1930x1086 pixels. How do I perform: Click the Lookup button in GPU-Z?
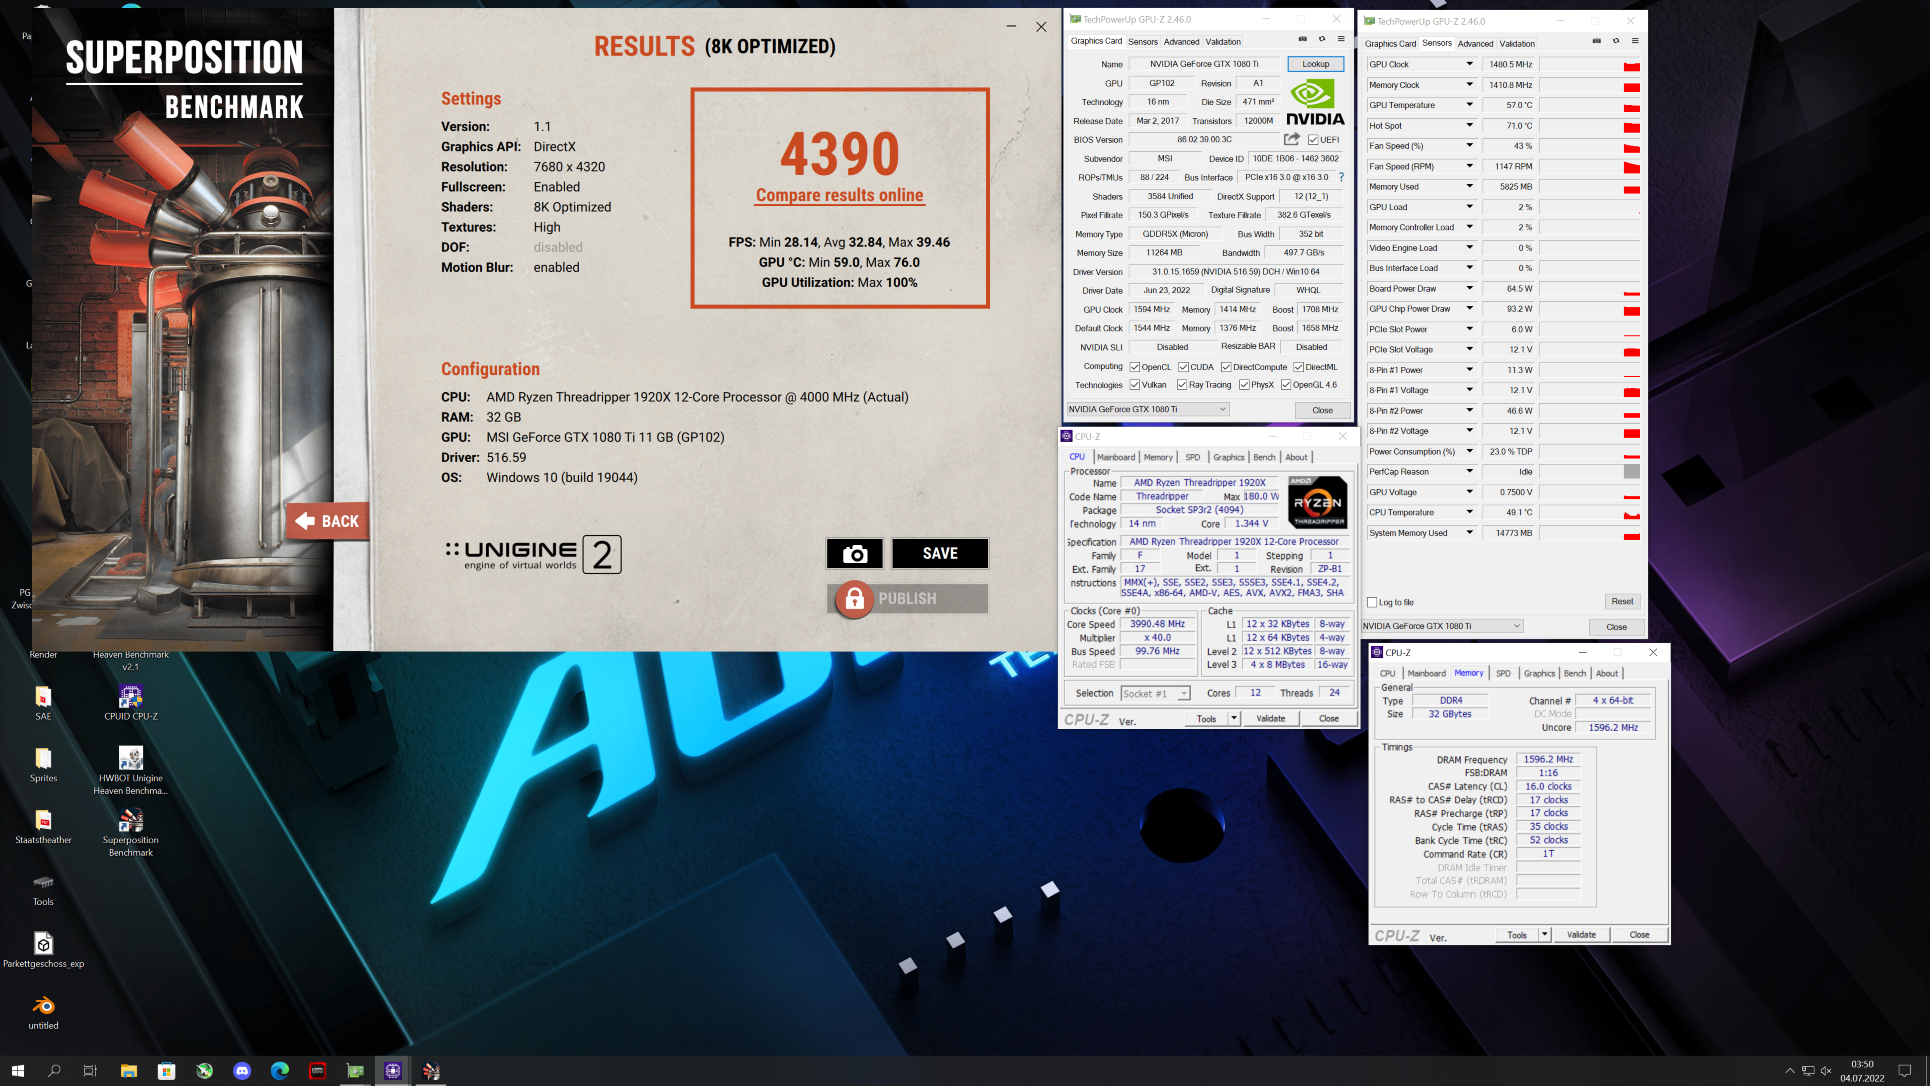click(x=1315, y=64)
